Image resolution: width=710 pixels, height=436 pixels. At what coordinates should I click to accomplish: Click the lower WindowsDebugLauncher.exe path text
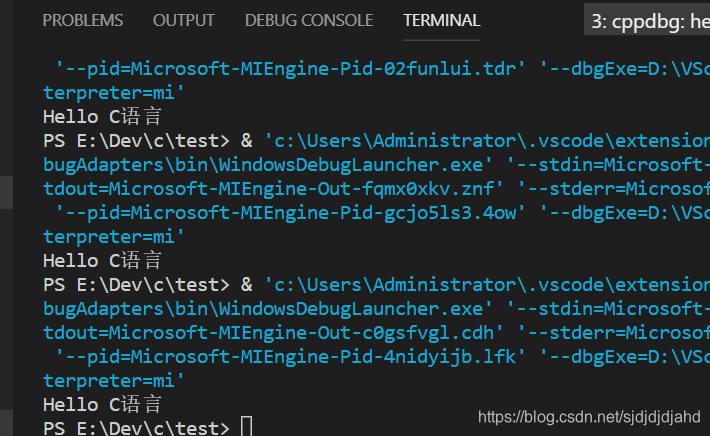[x=268, y=309]
